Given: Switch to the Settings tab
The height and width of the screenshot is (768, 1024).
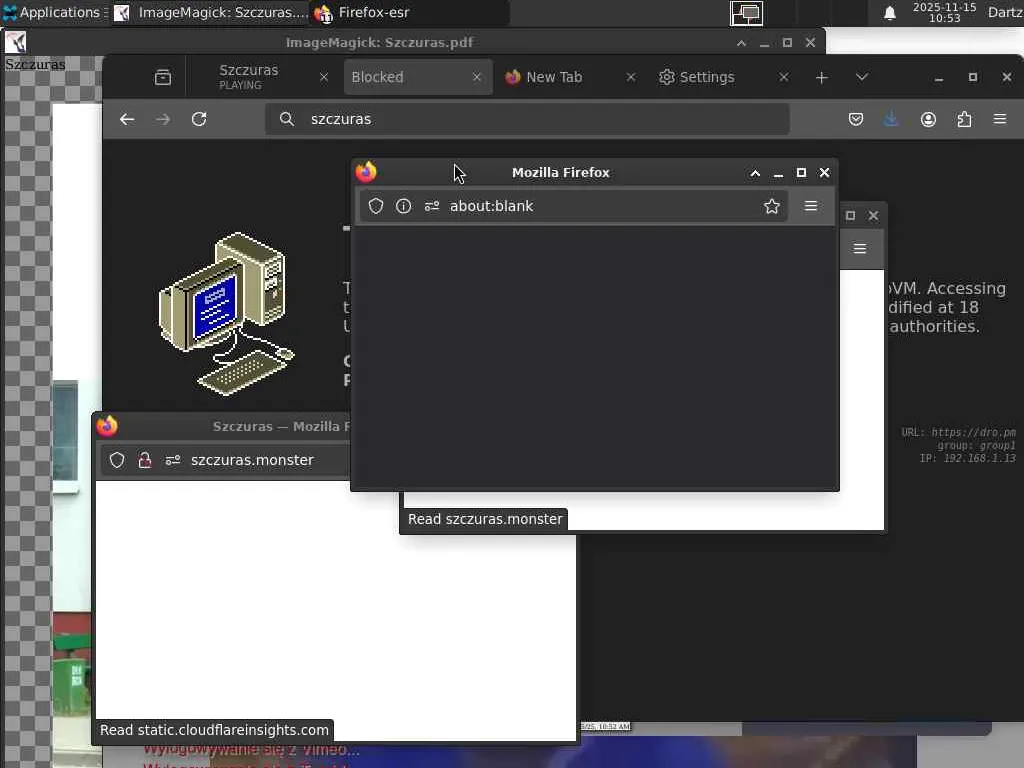Looking at the screenshot, I should (707, 77).
